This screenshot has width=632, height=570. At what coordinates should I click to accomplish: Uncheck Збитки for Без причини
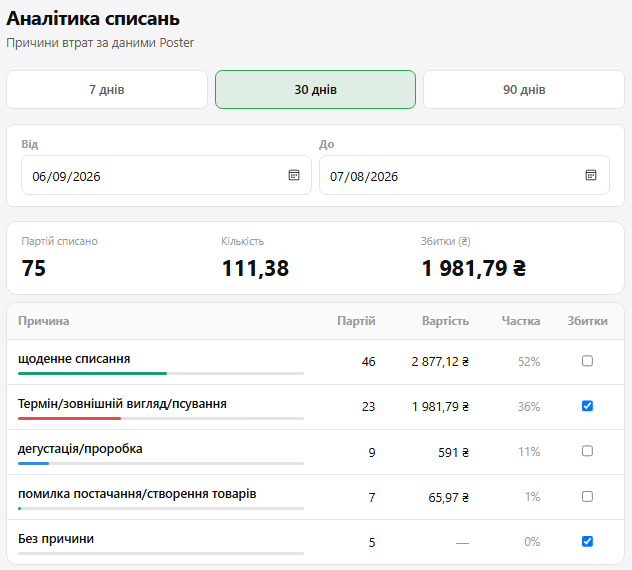tap(587, 541)
